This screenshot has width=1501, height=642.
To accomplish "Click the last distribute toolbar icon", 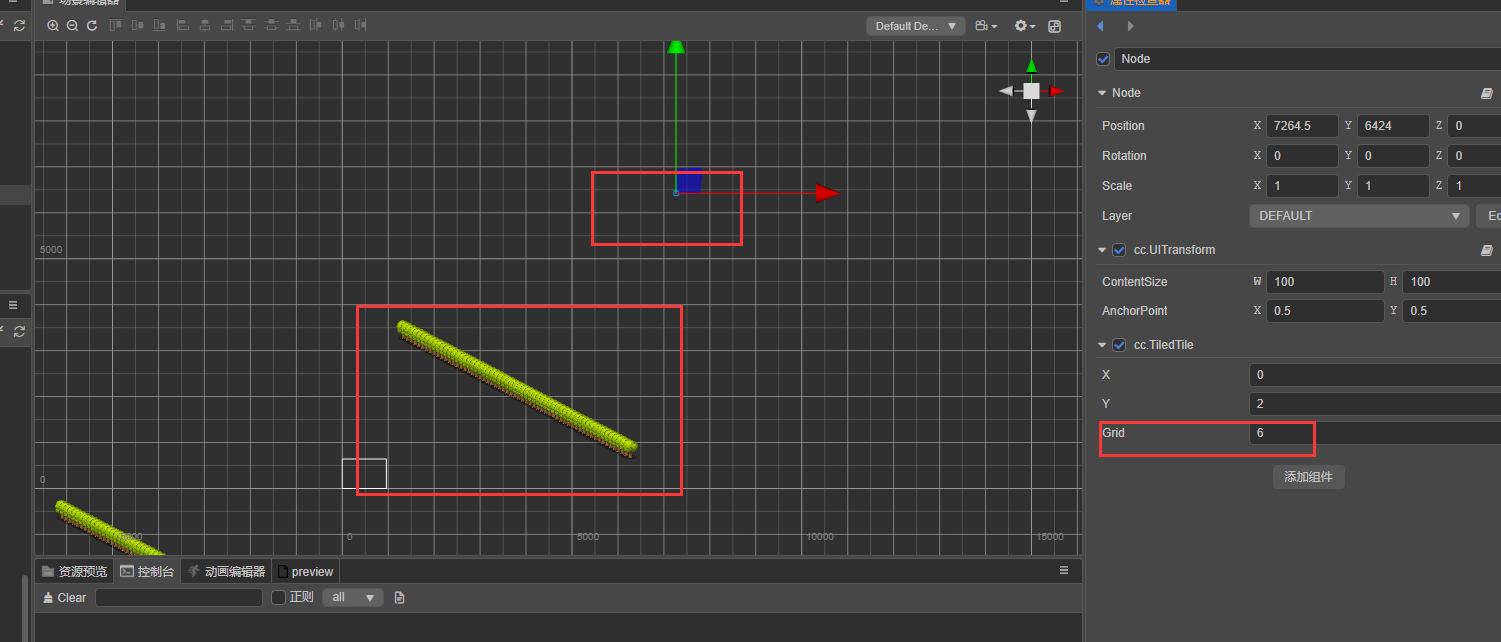I will [x=360, y=25].
